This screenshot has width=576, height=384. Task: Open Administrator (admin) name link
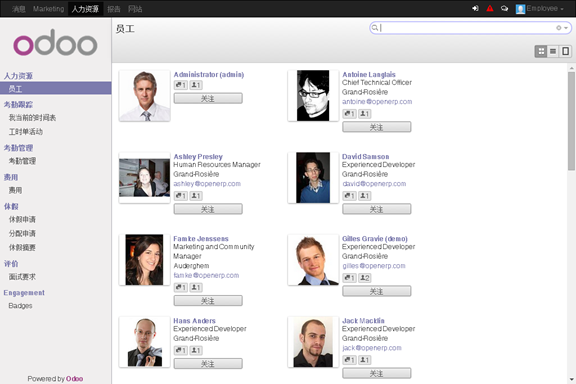tap(209, 75)
